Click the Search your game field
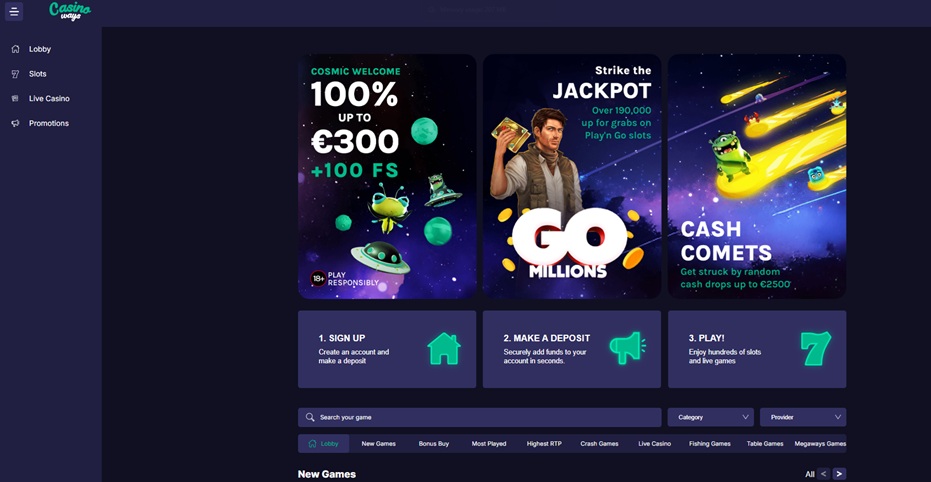 480,417
